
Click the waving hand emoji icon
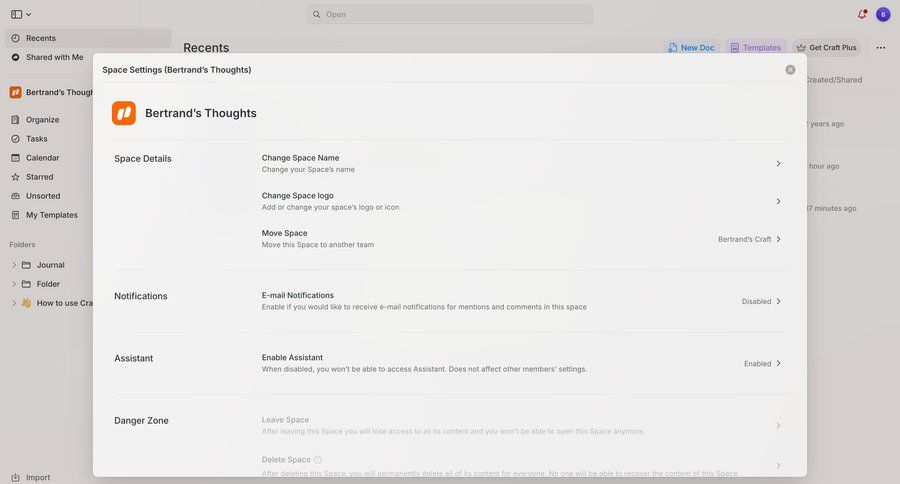[26, 303]
